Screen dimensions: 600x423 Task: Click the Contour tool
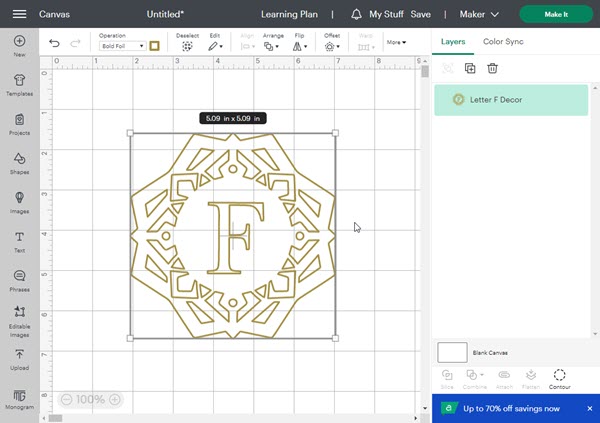559,379
